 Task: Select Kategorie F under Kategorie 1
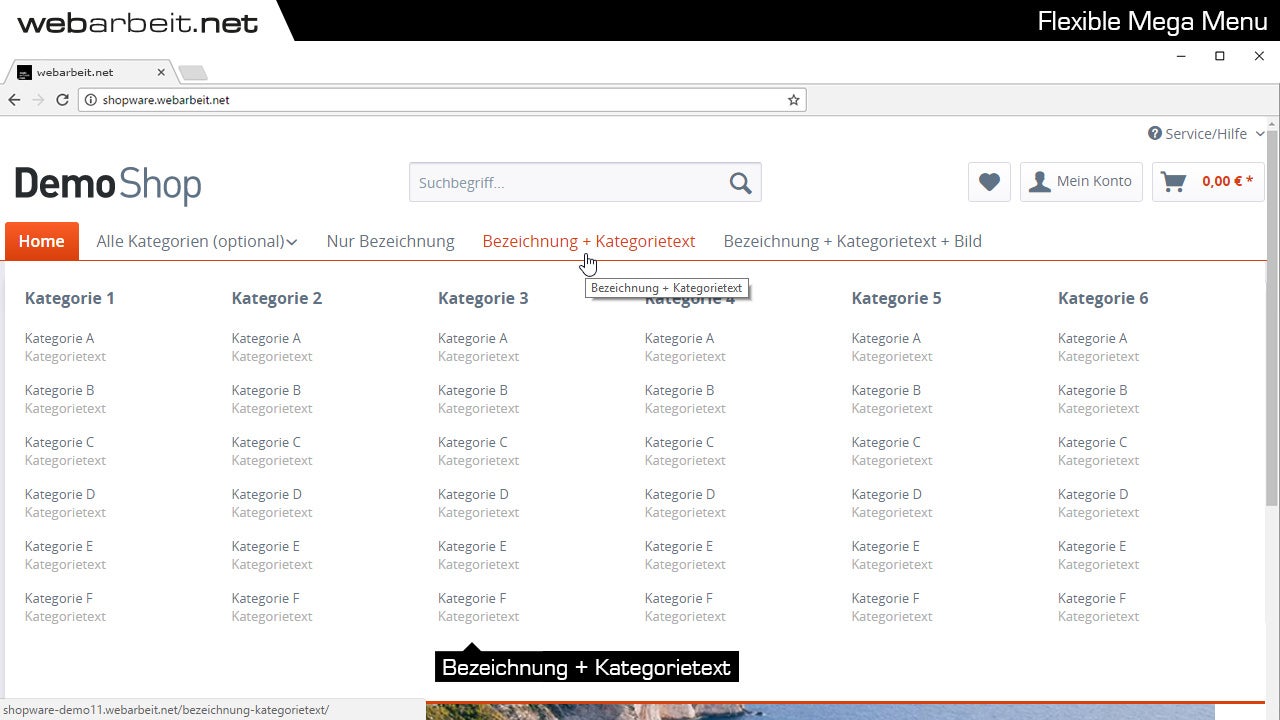click(59, 598)
